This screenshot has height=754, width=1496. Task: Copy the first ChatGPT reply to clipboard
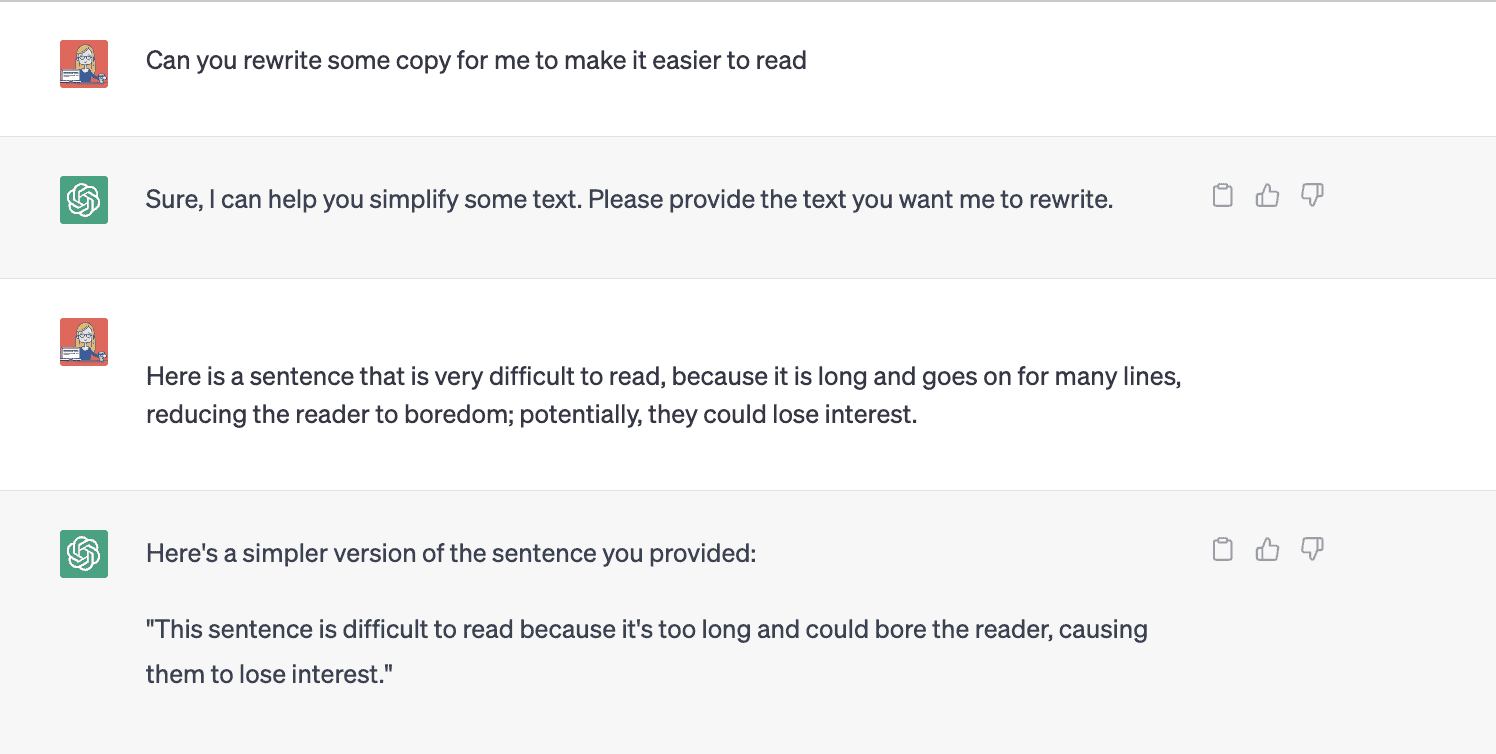click(x=1222, y=195)
